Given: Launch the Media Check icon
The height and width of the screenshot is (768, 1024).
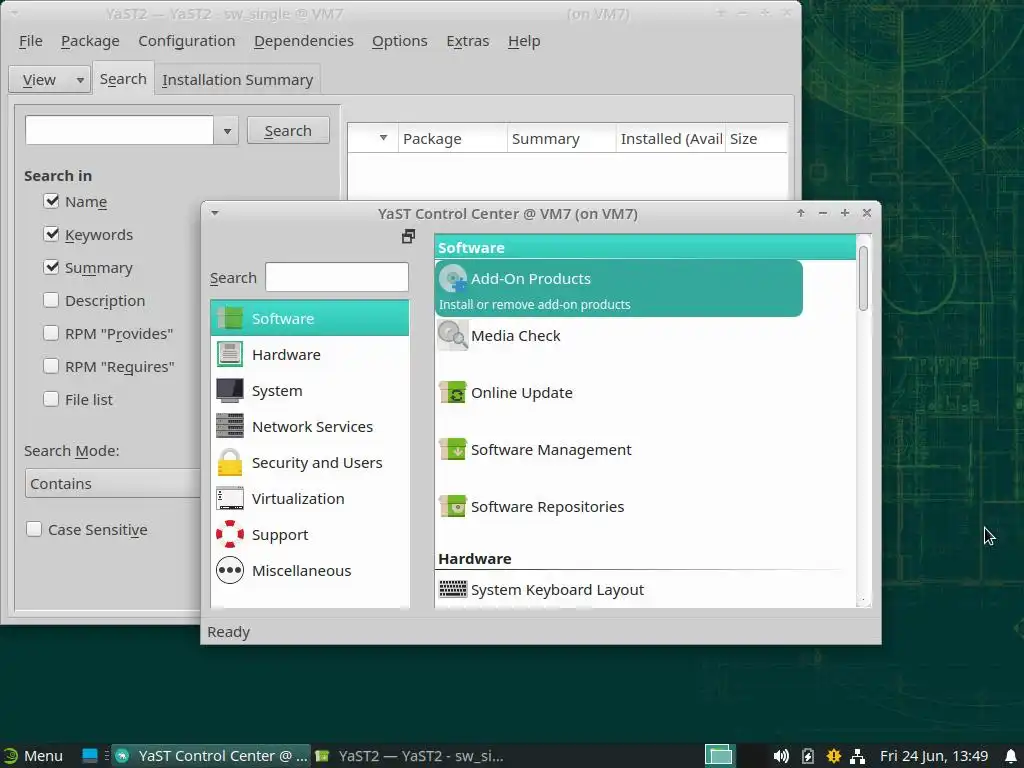Looking at the screenshot, I should click(453, 336).
